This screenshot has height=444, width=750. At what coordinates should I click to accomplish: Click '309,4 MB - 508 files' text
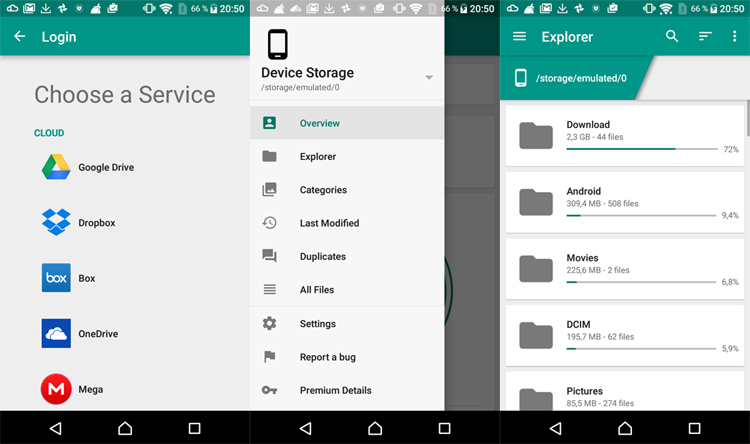[602, 203]
